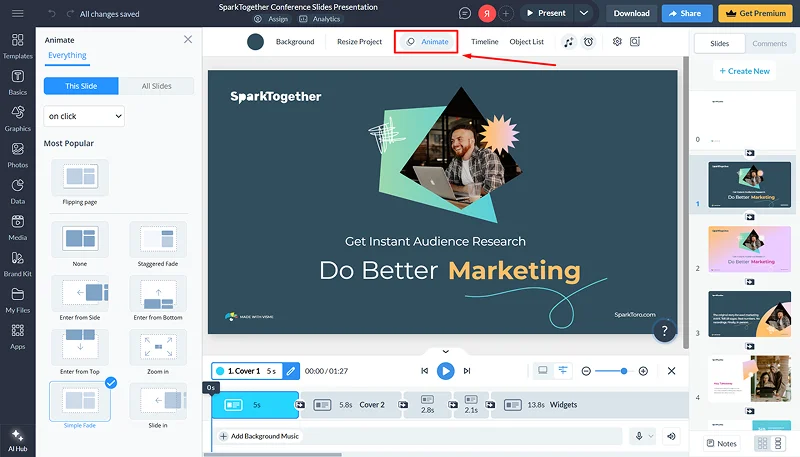Click the music notes icon in toolbar
Screen dimensions: 800x457
click(x=568, y=42)
